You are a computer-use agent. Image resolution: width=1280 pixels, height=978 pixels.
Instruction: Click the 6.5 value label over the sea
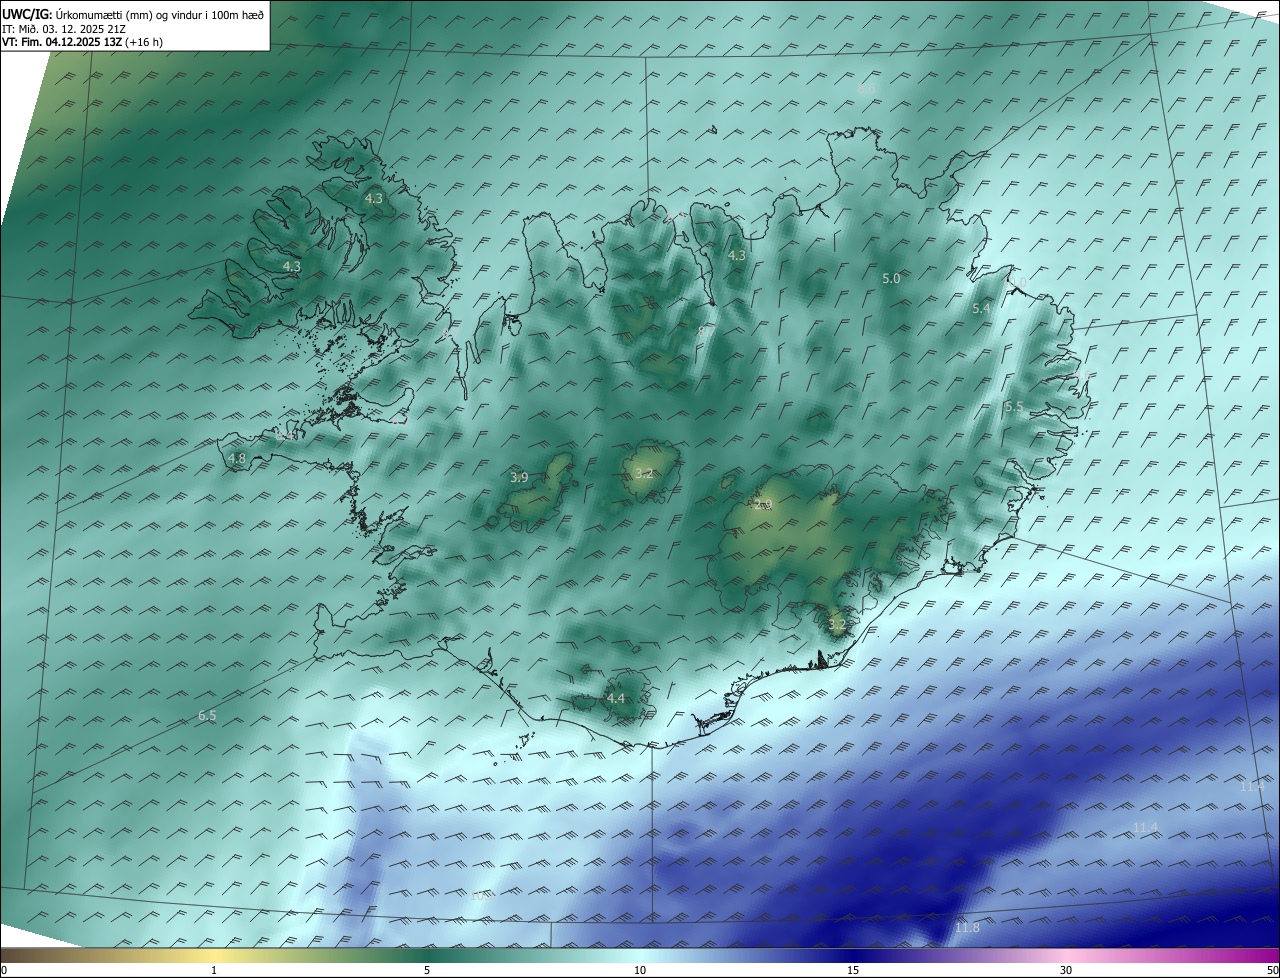click(207, 715)
